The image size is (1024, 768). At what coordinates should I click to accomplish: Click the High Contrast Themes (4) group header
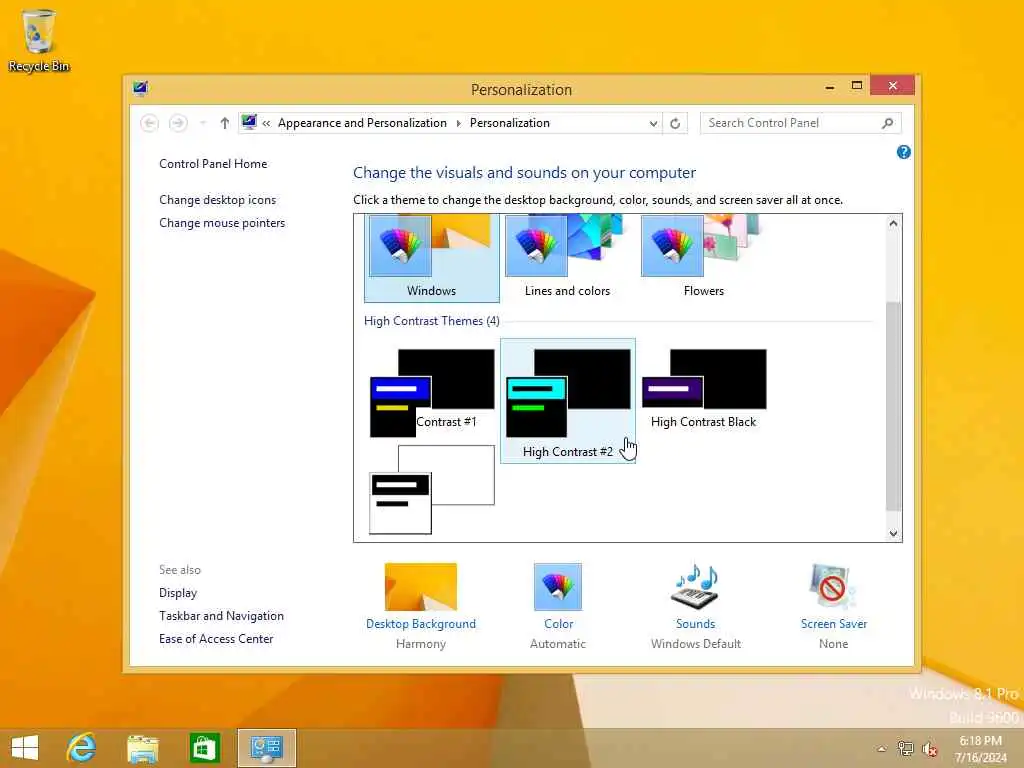point(432,321)
